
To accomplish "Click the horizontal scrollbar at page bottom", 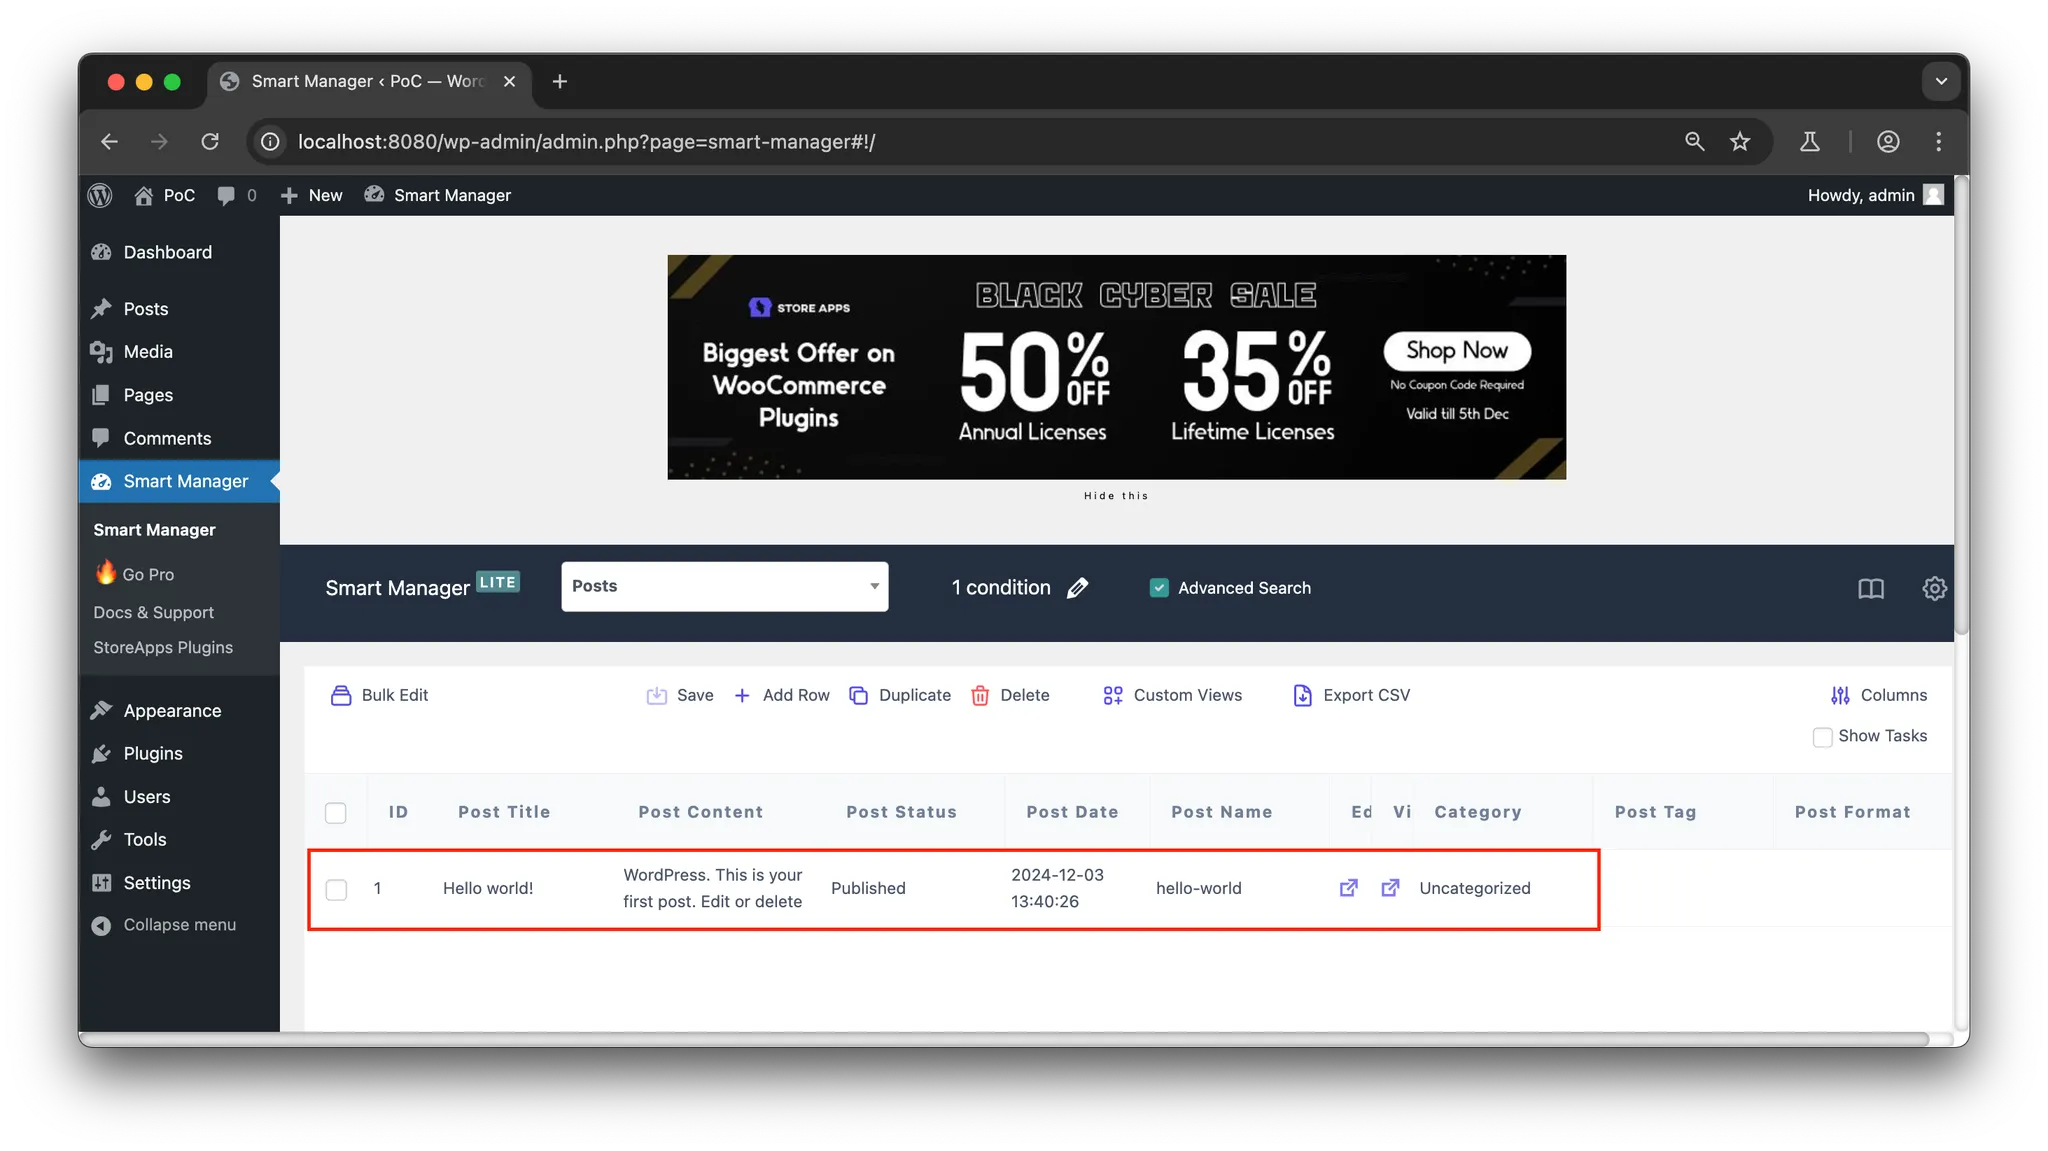I will pyautogui.click(x=1000, y=1039).
